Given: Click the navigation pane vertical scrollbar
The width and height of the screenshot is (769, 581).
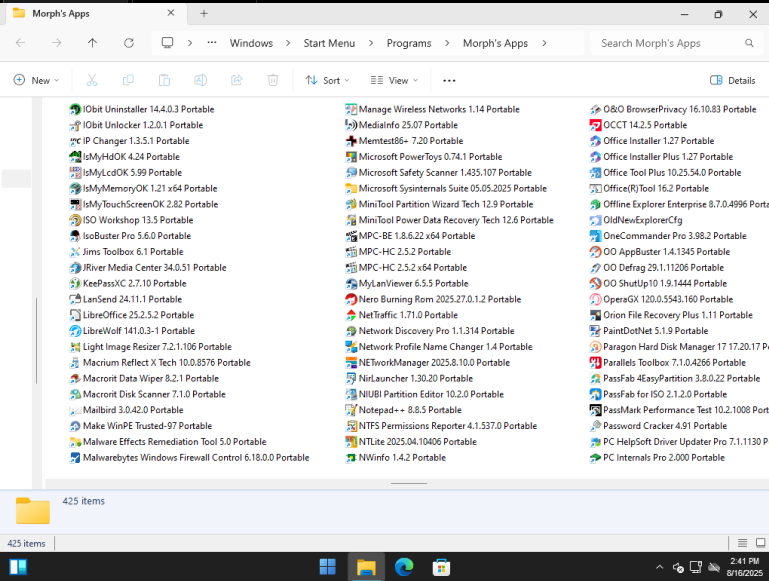Looking at the screenshot, I should [36, 341].
